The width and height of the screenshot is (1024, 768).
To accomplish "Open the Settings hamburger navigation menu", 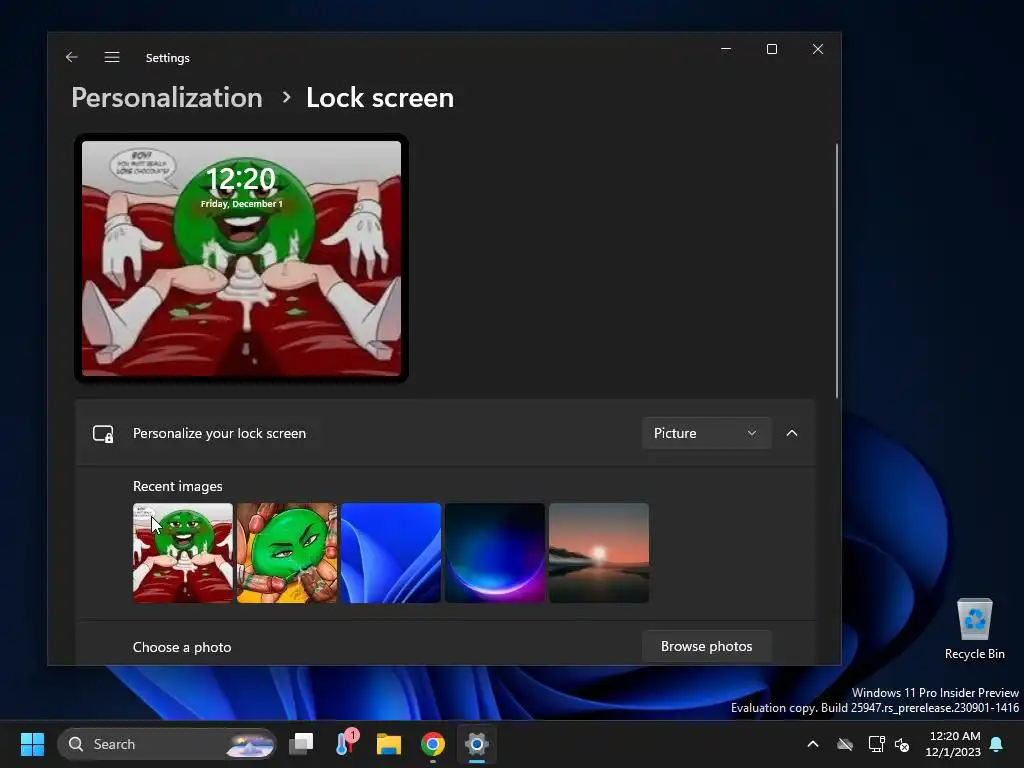I will pos(112,57).
